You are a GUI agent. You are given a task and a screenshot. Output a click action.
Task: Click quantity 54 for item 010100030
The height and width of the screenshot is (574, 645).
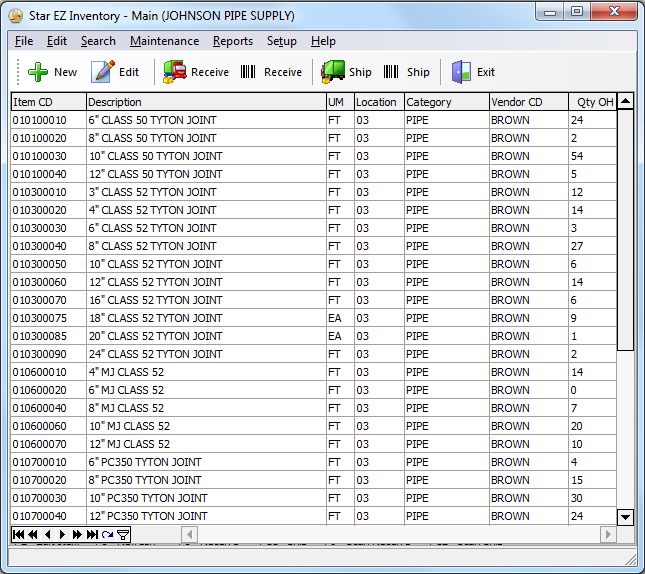tap(577, 156)
